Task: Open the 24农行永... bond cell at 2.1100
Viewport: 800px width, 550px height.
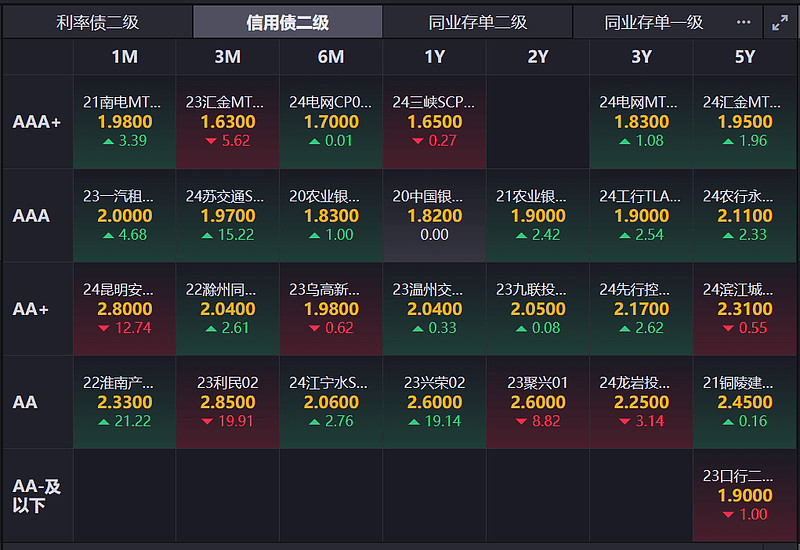Action: [745, 216]
